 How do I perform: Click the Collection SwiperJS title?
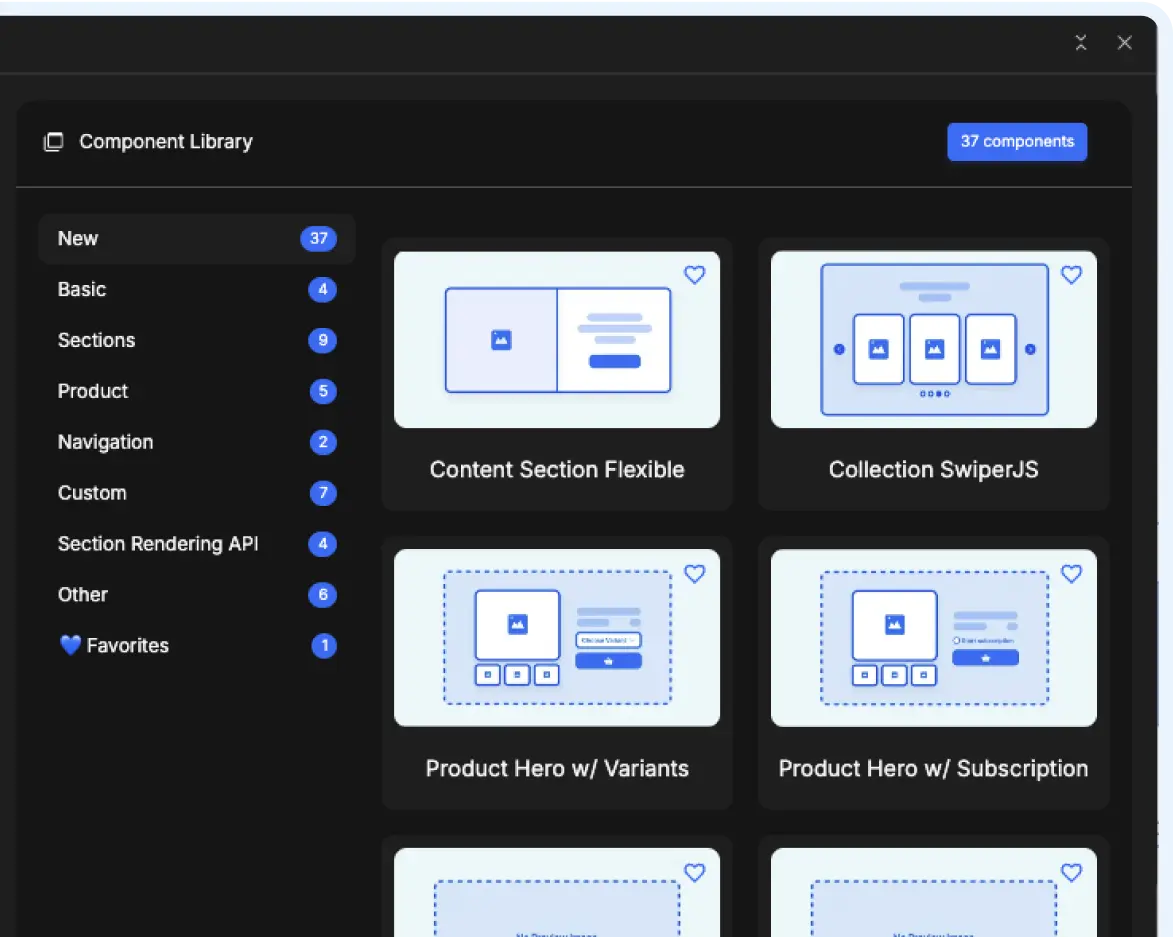(x=934, y=470)
